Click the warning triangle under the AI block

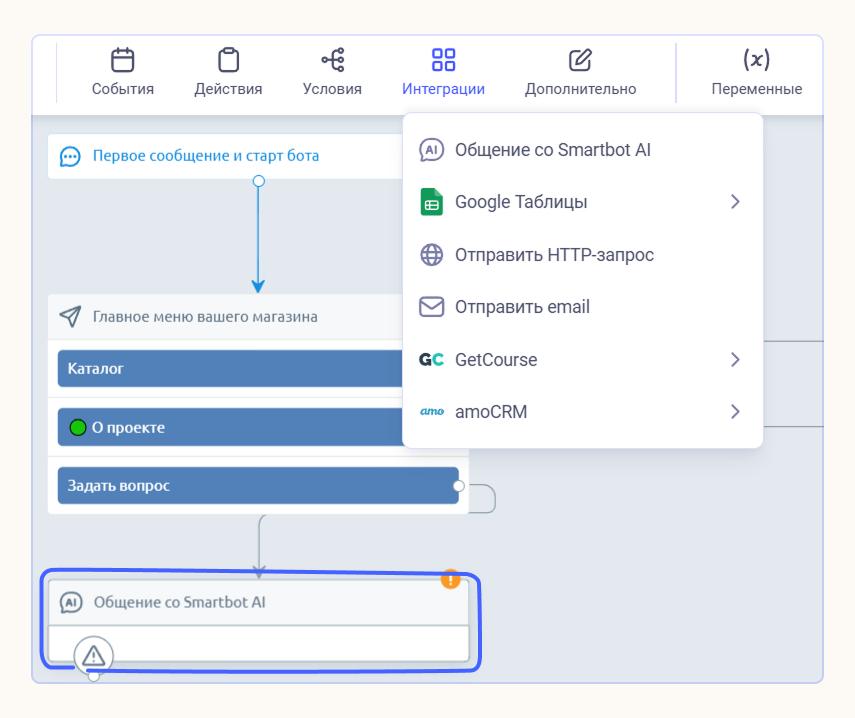[94, 655]
